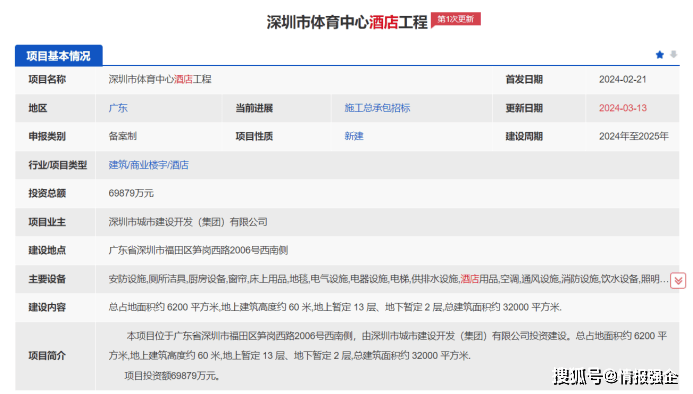Click the 第1次更新 red badge
This screenshot has width=693, height=394.
pyautogui.click(x=456, y=19)
